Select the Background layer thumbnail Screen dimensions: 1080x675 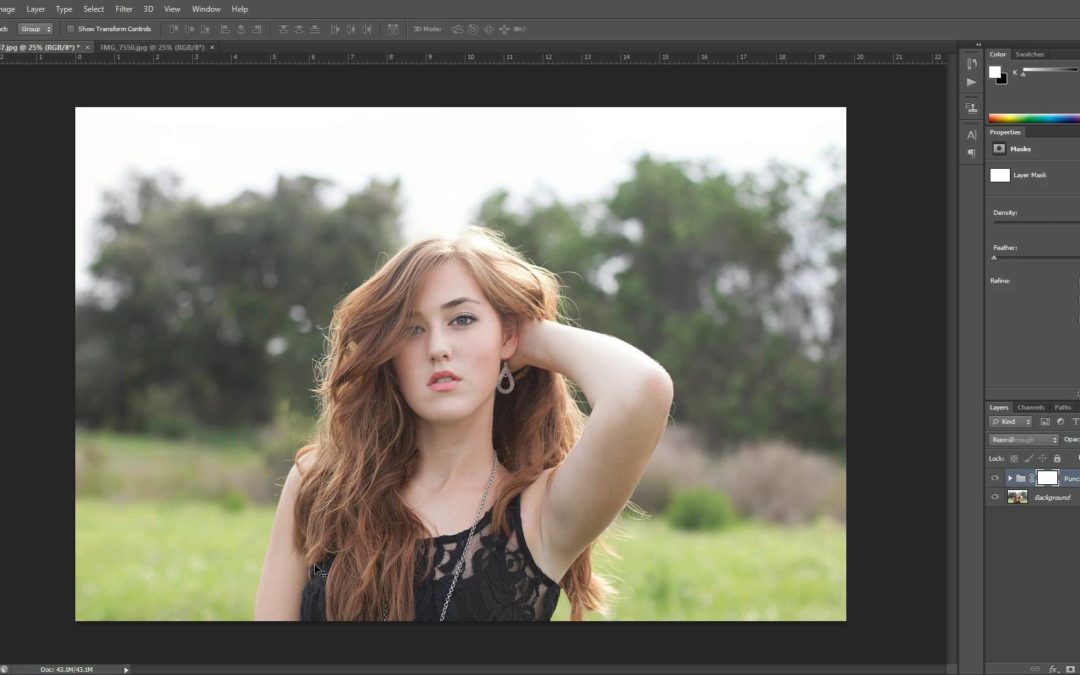click(1017, 497)
